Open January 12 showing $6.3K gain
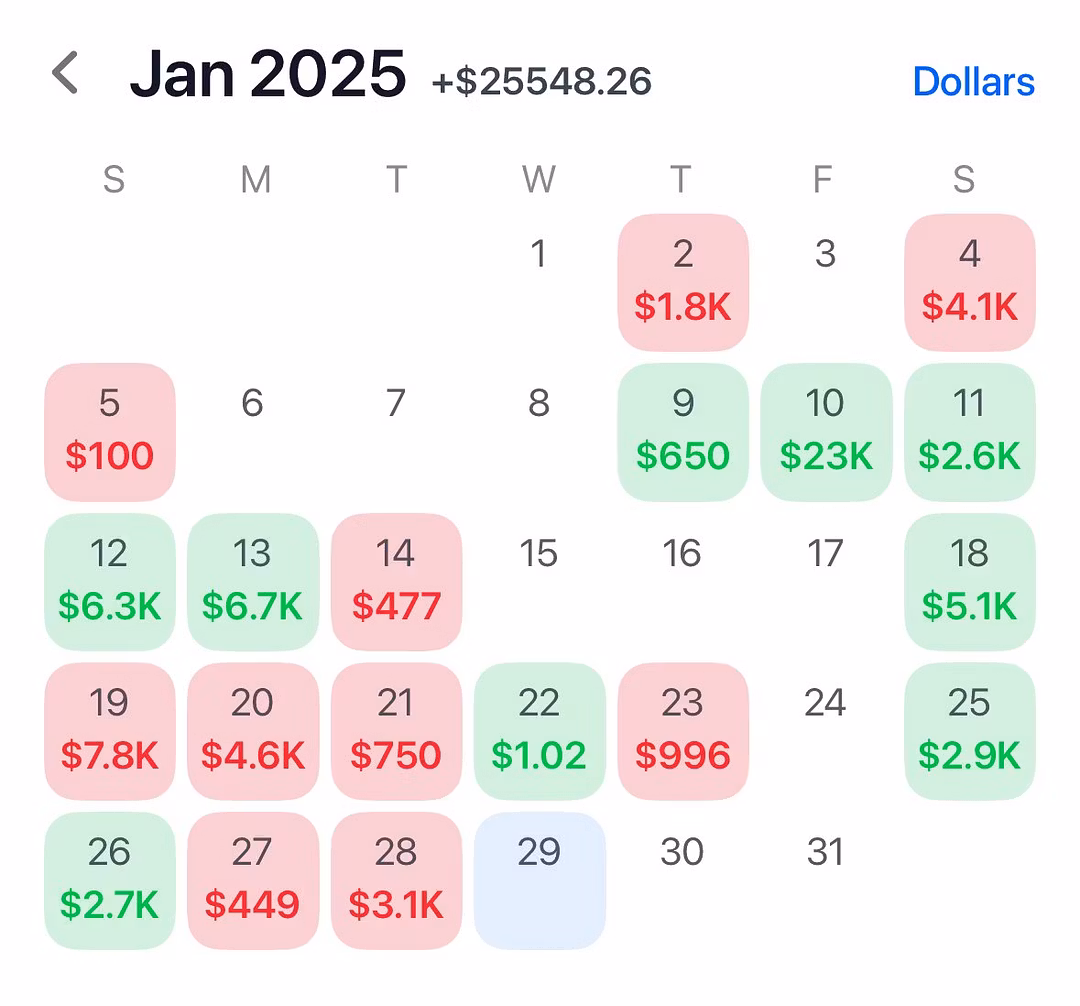This screenshot has height=1006, width=1080. pos(110,581)
